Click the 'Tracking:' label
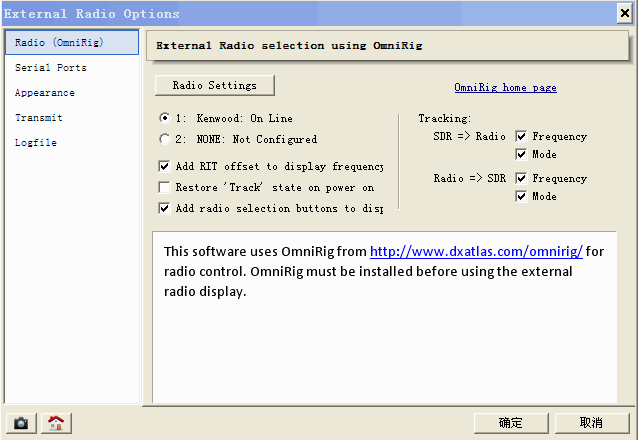638x440 pixels. [x=445, y=118]
